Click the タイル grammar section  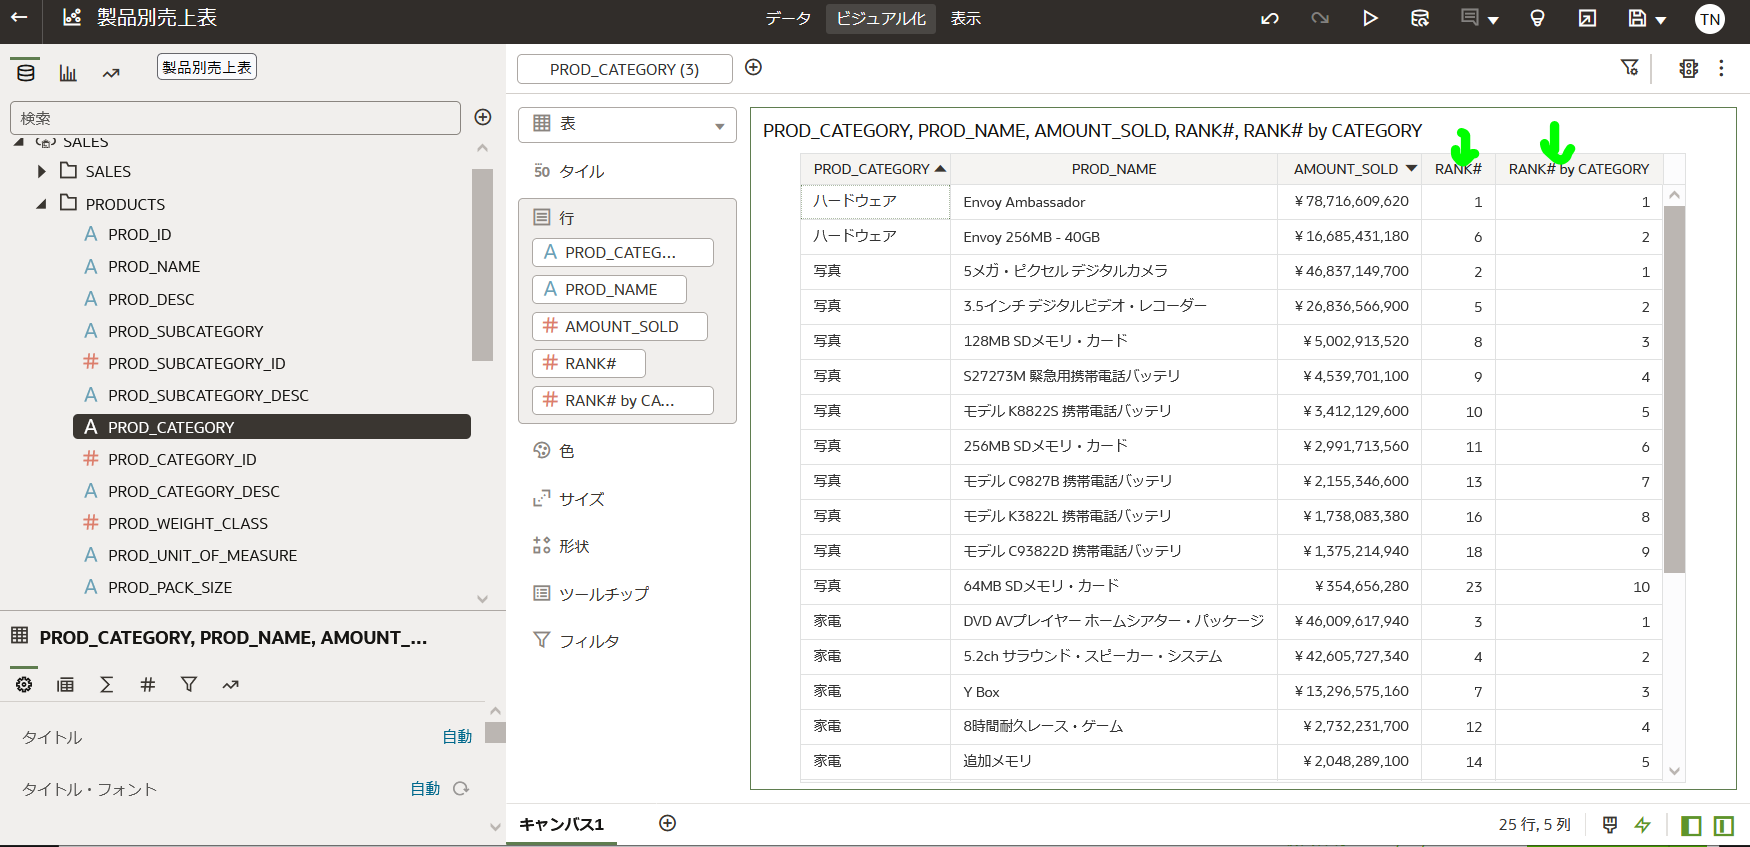click(581, 172)
